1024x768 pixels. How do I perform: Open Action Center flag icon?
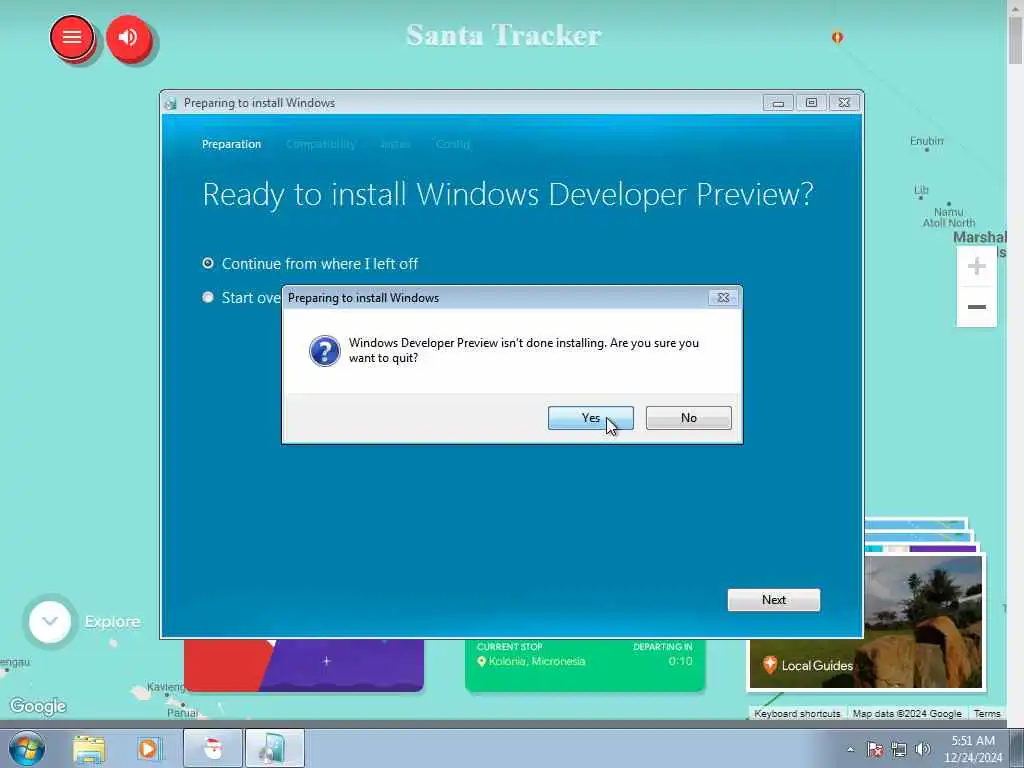point(874,749)
